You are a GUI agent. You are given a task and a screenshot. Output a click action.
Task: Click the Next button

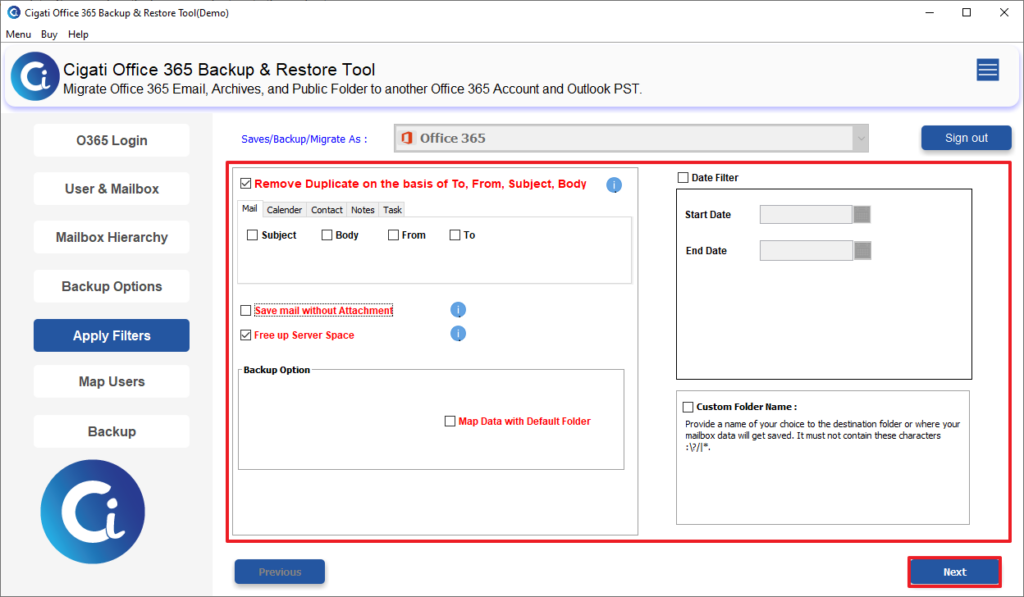point(954,572)
